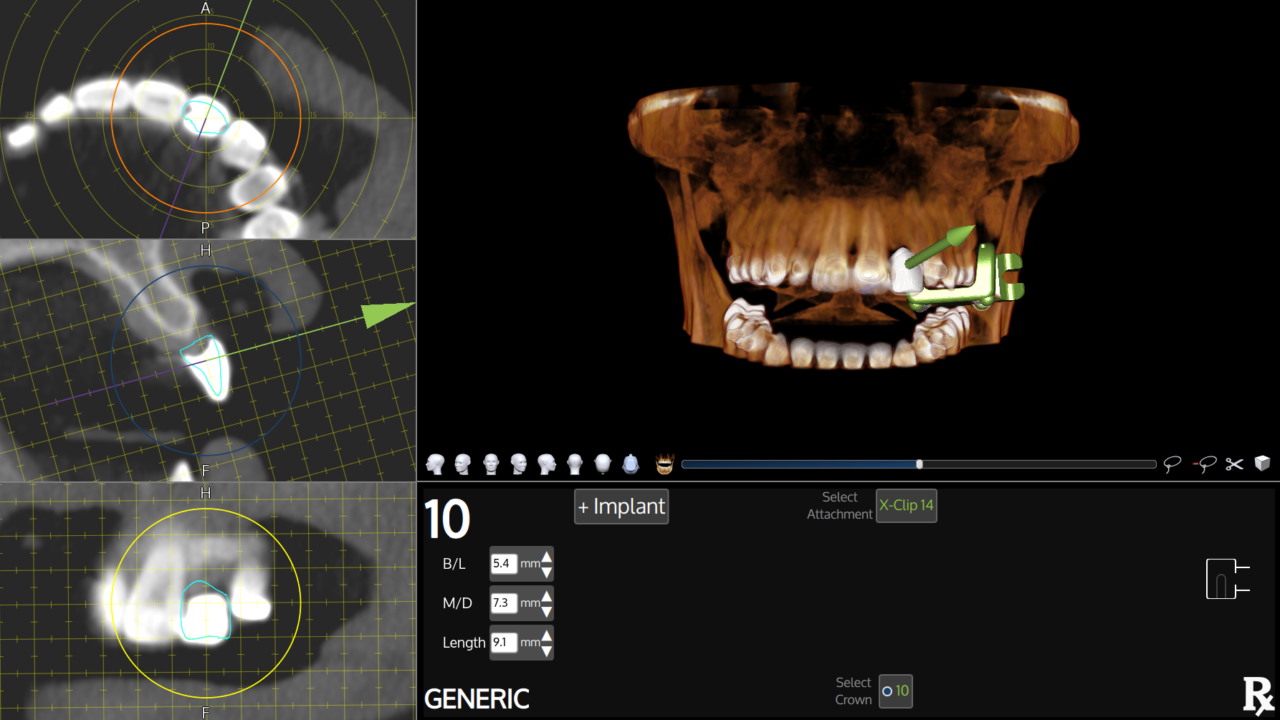Increase the M/D value with the up stepper
This screenshot has height=720, width=1280.
[x=548, y=597]
